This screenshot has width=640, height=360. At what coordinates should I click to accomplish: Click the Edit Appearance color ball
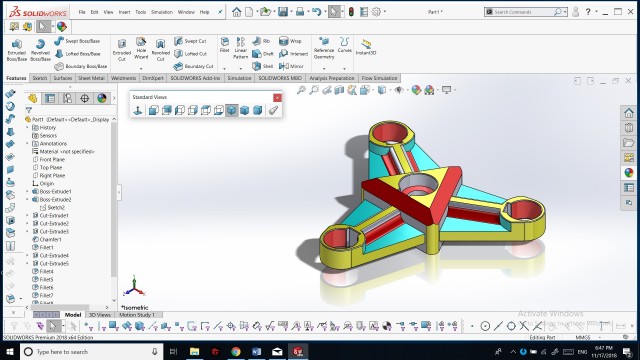pos(416,90)
